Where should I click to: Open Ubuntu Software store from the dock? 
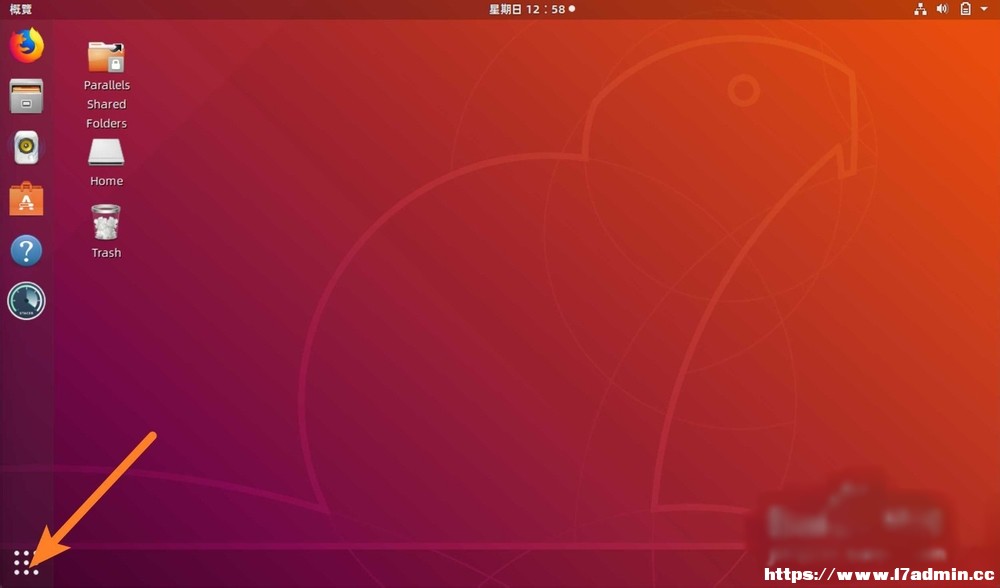click(26, 199)
